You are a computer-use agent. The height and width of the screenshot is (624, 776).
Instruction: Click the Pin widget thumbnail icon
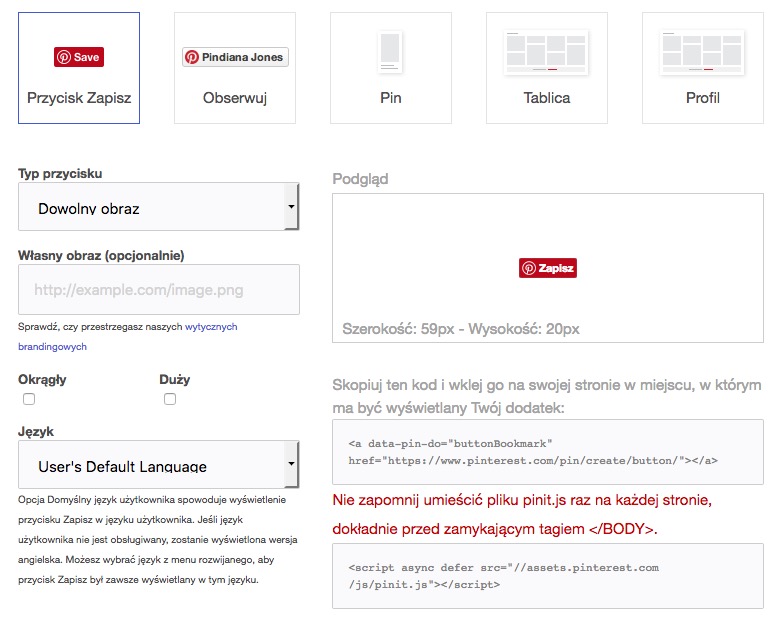click(x=390, y=52)
